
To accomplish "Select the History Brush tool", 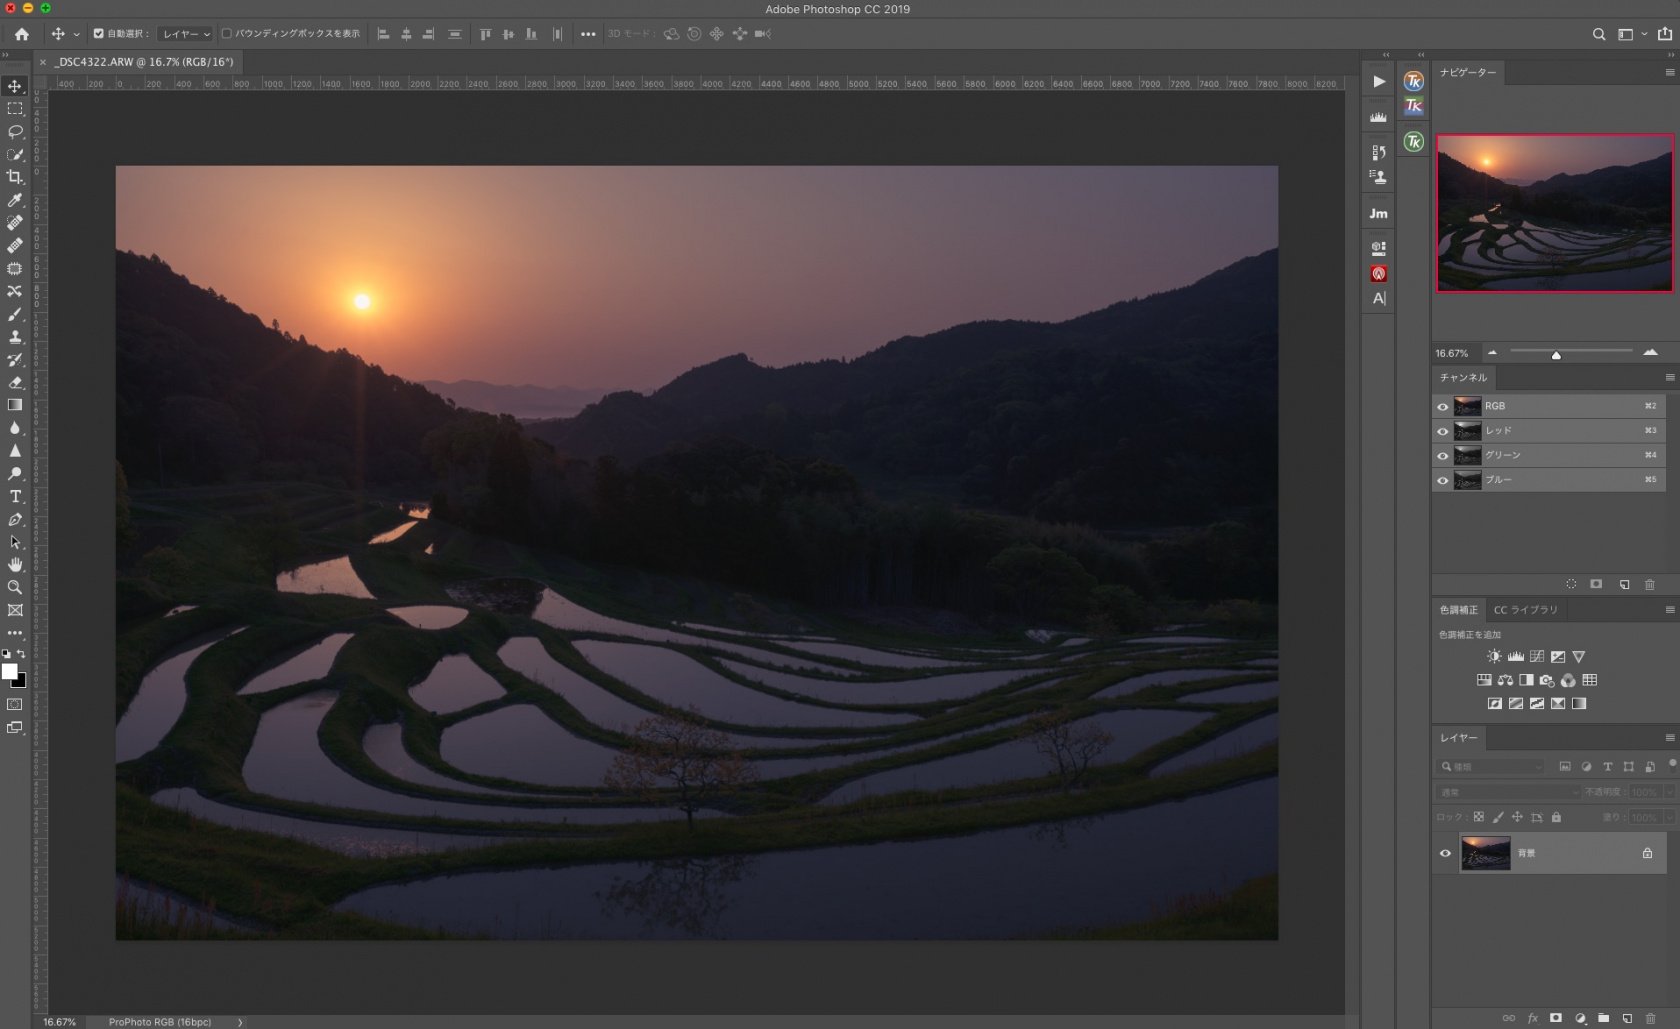I will [x=15, y=360].
